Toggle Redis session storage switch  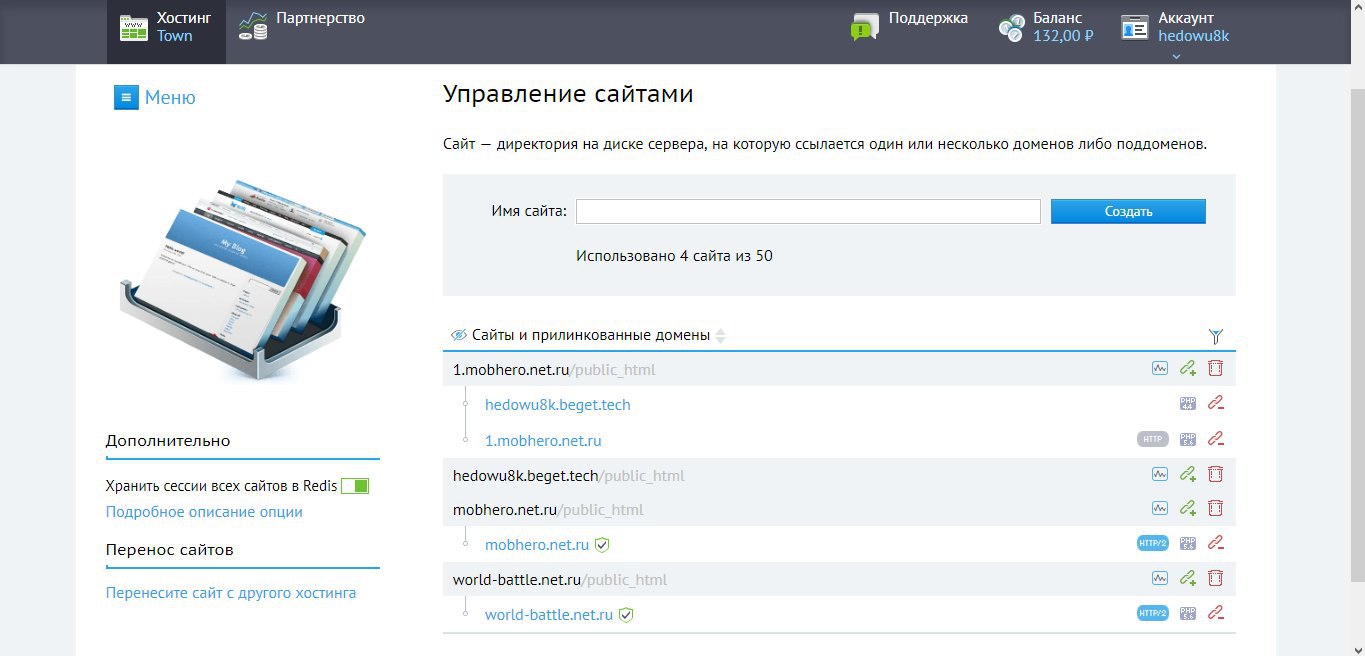(354, 486)
